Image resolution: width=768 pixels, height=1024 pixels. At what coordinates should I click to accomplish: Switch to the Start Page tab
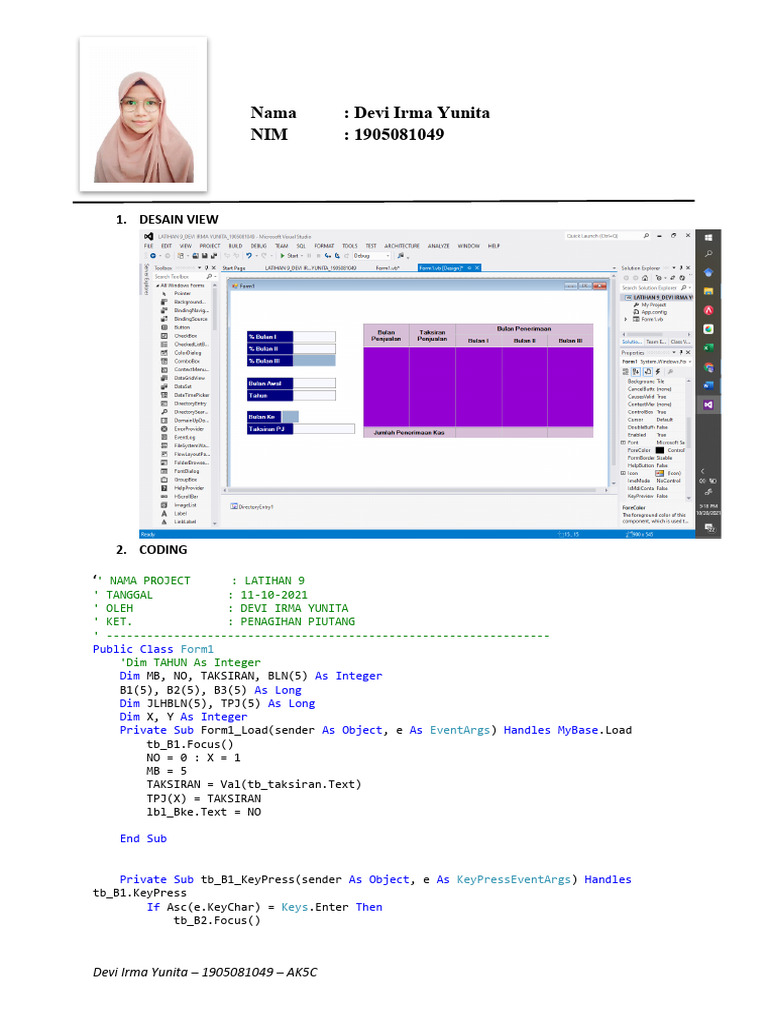click(234, 268)
